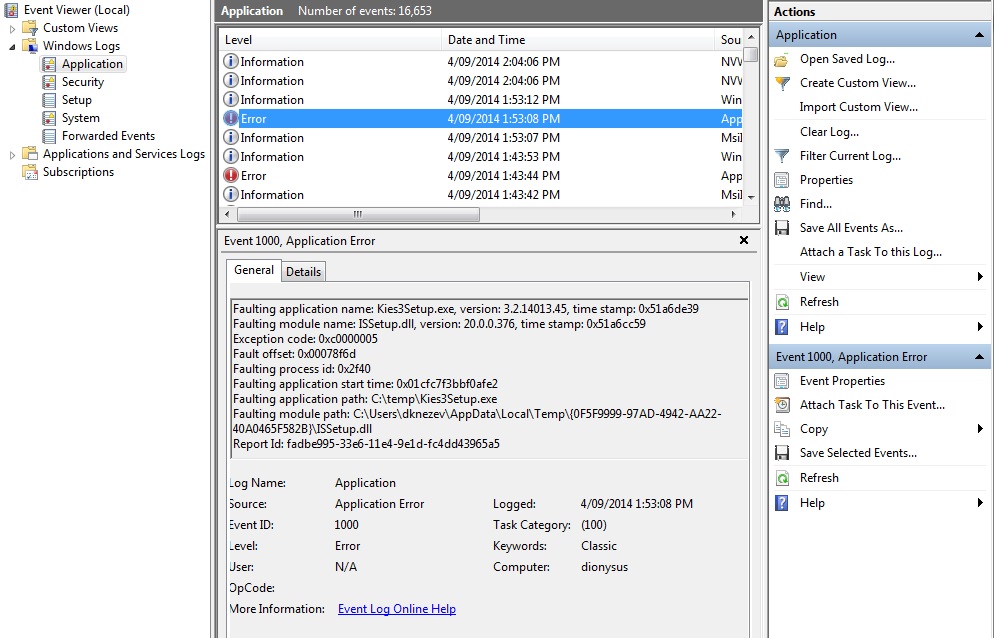Select the Forwarded Events log icon
The image size is (994, 638).
[x=49, y=136]
